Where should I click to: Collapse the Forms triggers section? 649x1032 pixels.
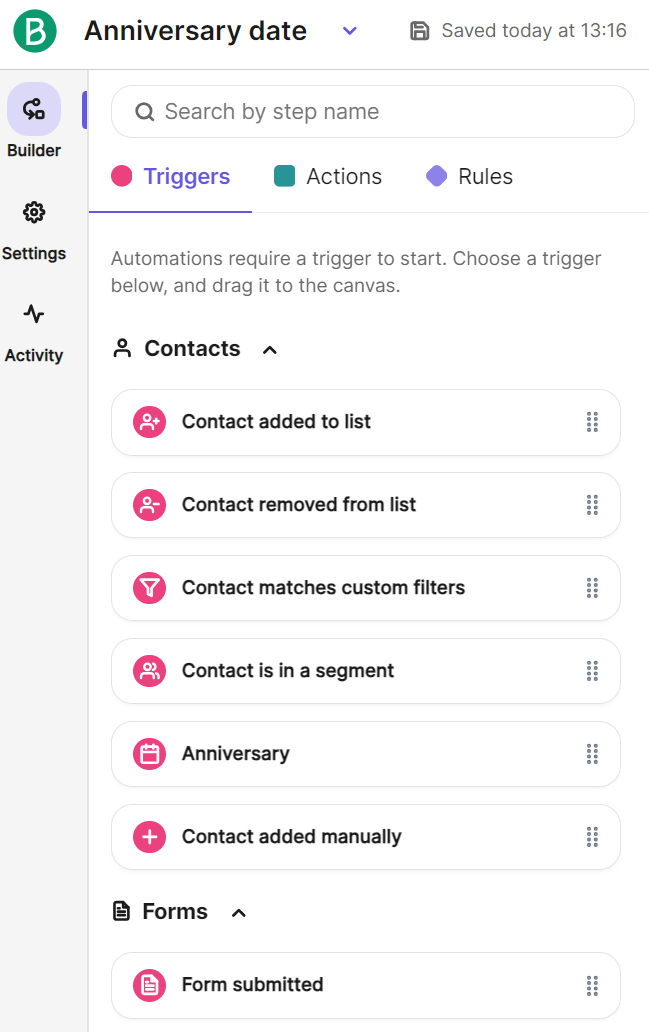click(x=237, y=912)
